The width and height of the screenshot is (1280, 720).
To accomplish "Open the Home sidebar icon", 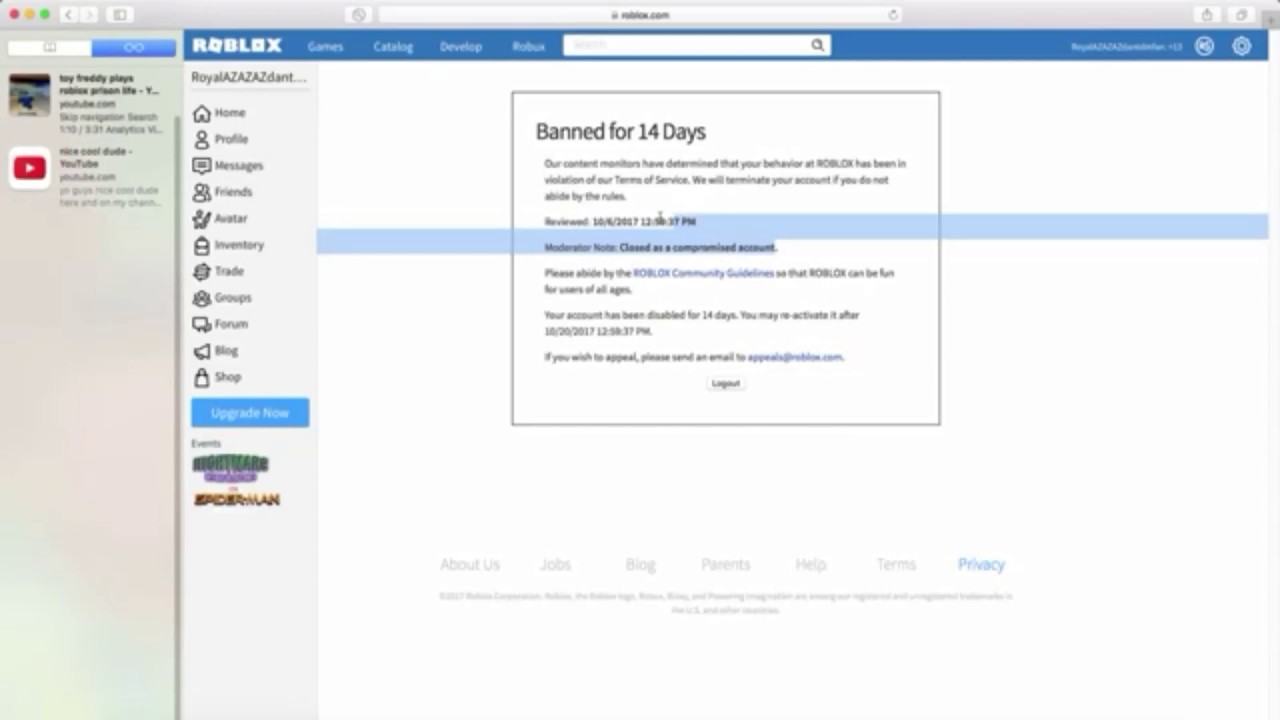I will [x=202, y=113].
